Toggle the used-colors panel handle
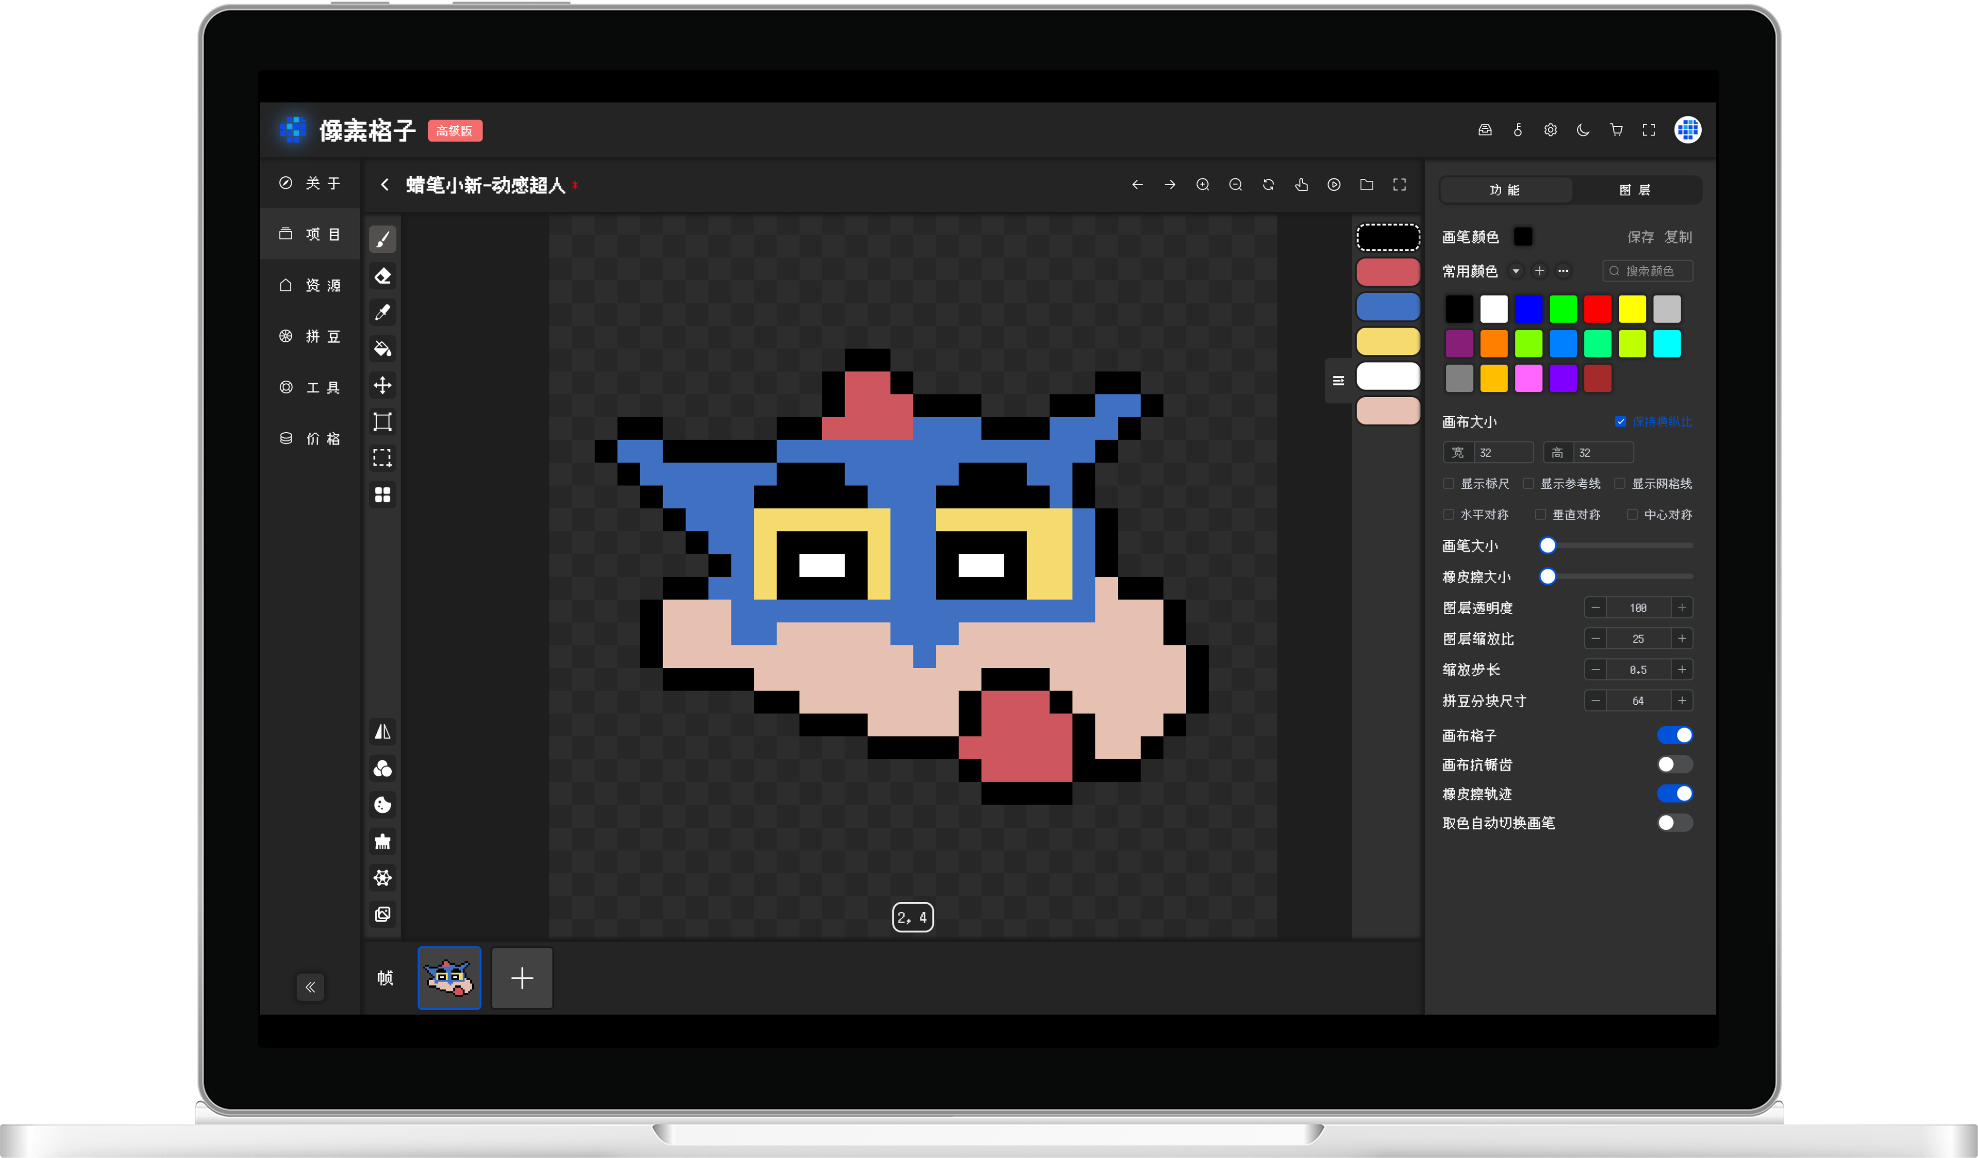Image resolution: width=1978 pixels, height=1158 pixels. 1338,381
